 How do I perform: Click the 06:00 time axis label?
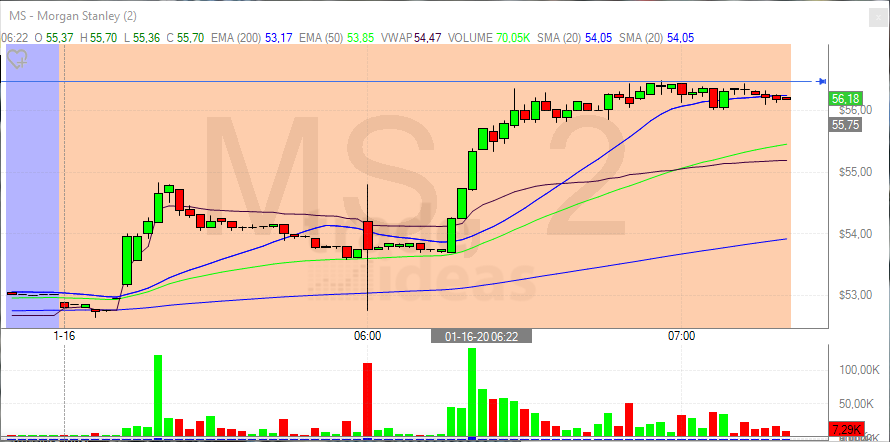point(368,336)
